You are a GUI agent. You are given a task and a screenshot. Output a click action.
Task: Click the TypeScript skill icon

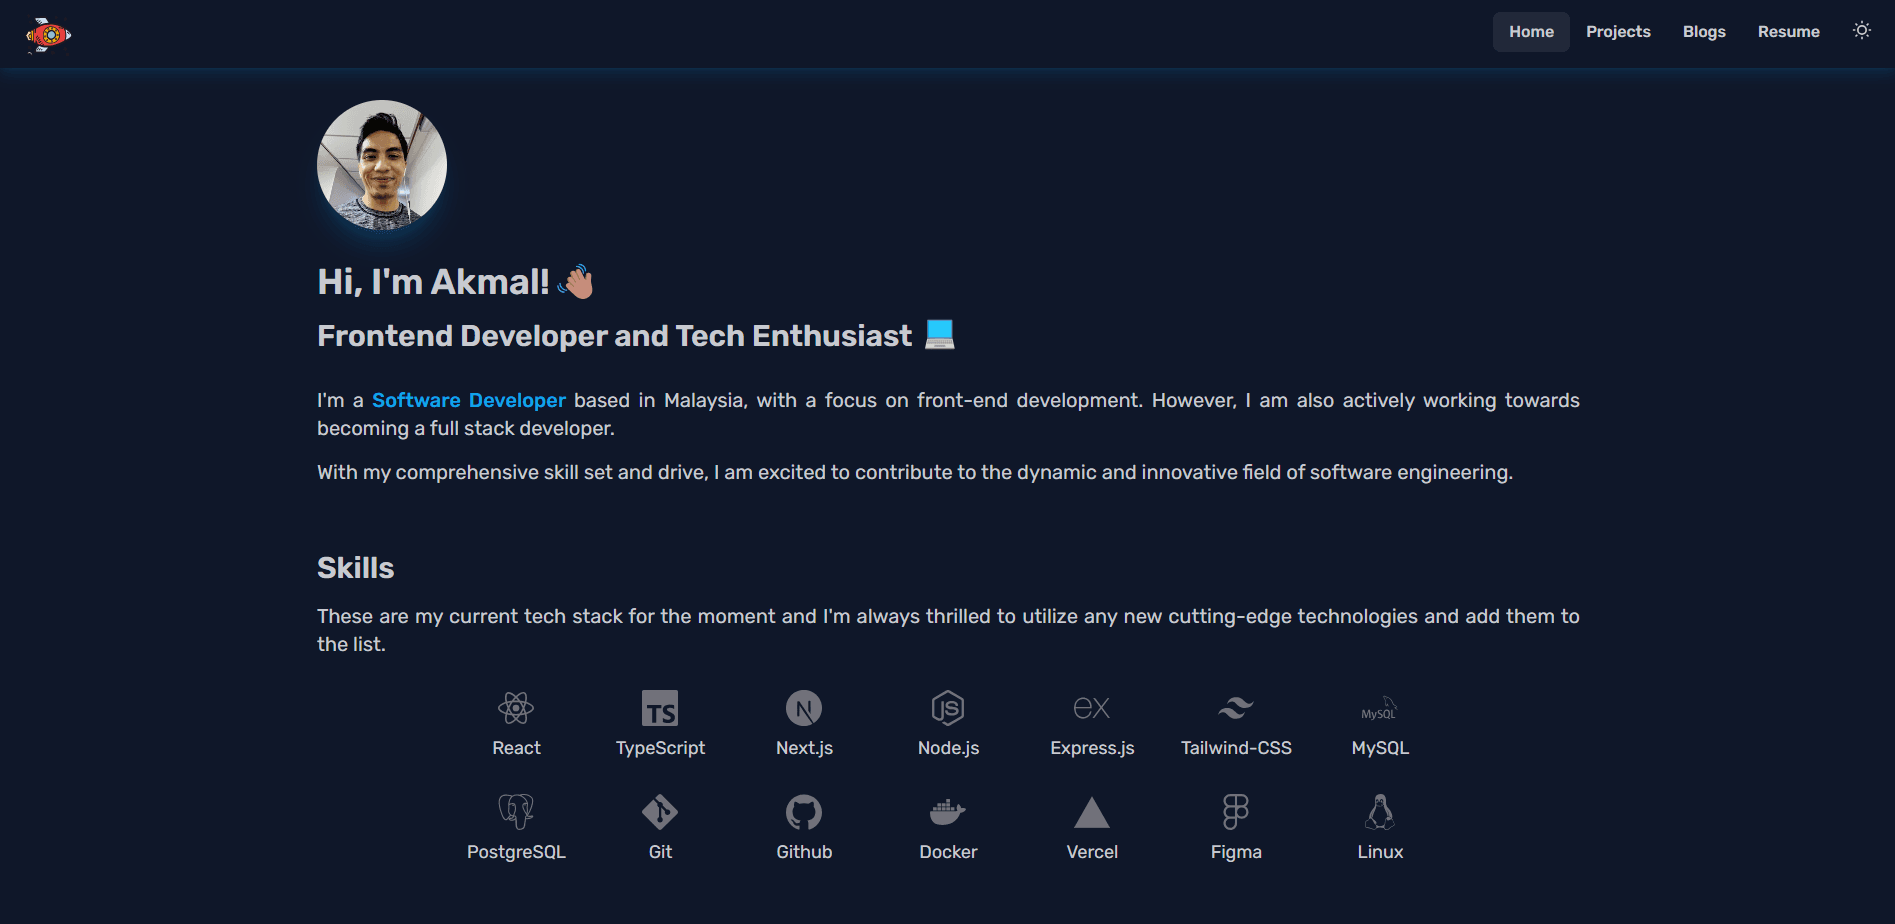(660, 708)
